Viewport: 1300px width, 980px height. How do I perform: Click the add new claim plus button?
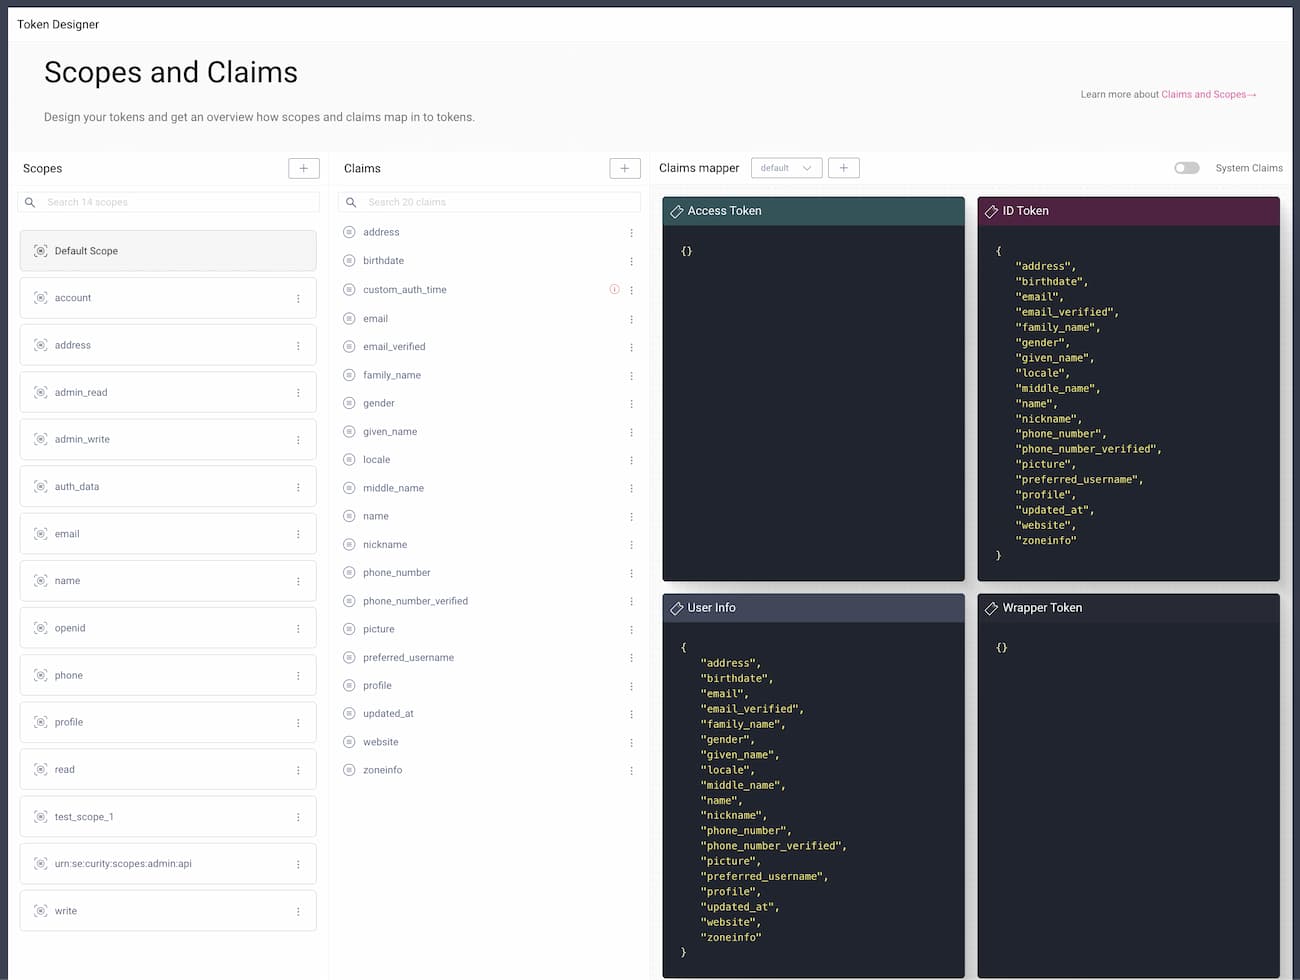(x=624, y=168)
